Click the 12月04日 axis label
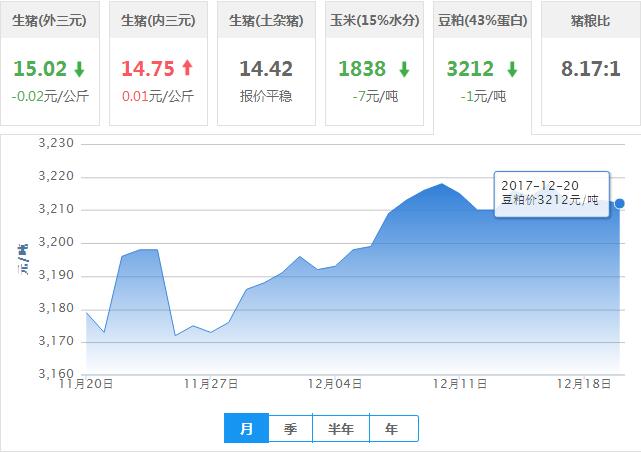Screen dimensions: 641x452 point(335,384)
